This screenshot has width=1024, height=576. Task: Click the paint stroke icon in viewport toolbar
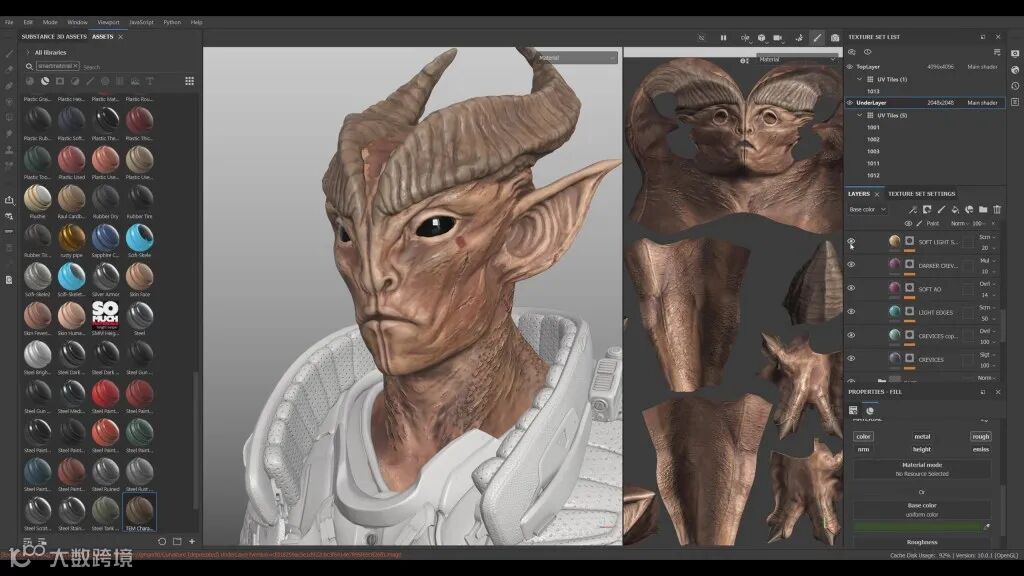817,38
